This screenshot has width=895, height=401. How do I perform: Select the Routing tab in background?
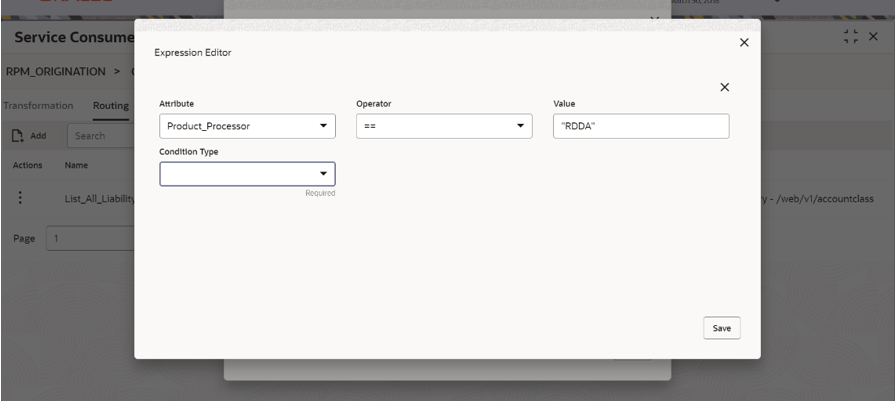[x=111, y=106]
